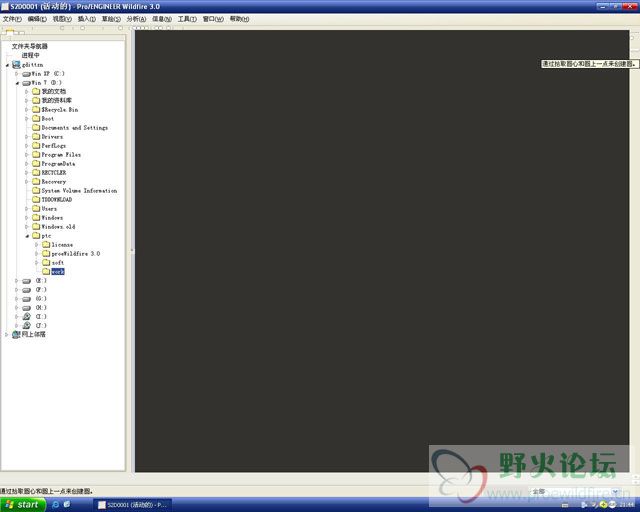Click the S2D0001 taskbar button
640x512 pixels.
[x=133, y=505]
